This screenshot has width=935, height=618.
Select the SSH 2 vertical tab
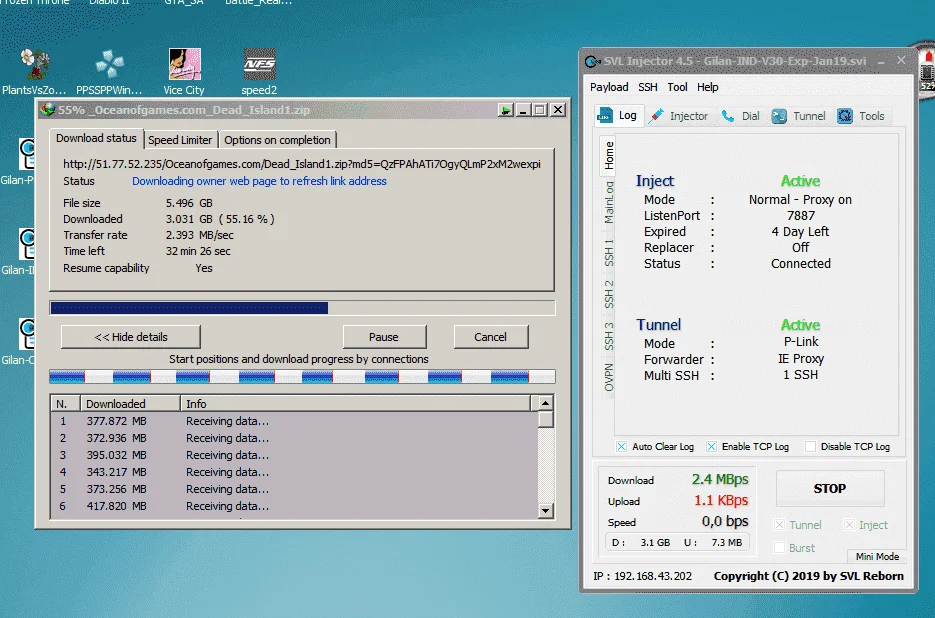coord(608,294)
